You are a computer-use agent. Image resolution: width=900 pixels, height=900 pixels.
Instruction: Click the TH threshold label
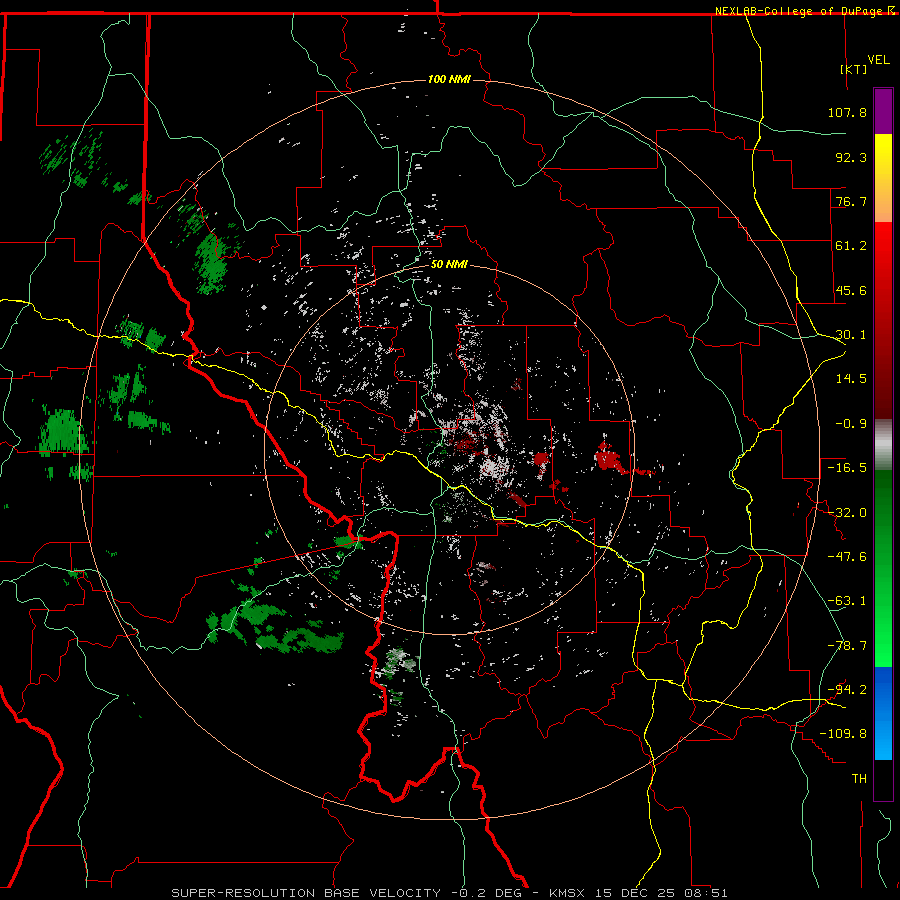point(859,779)
